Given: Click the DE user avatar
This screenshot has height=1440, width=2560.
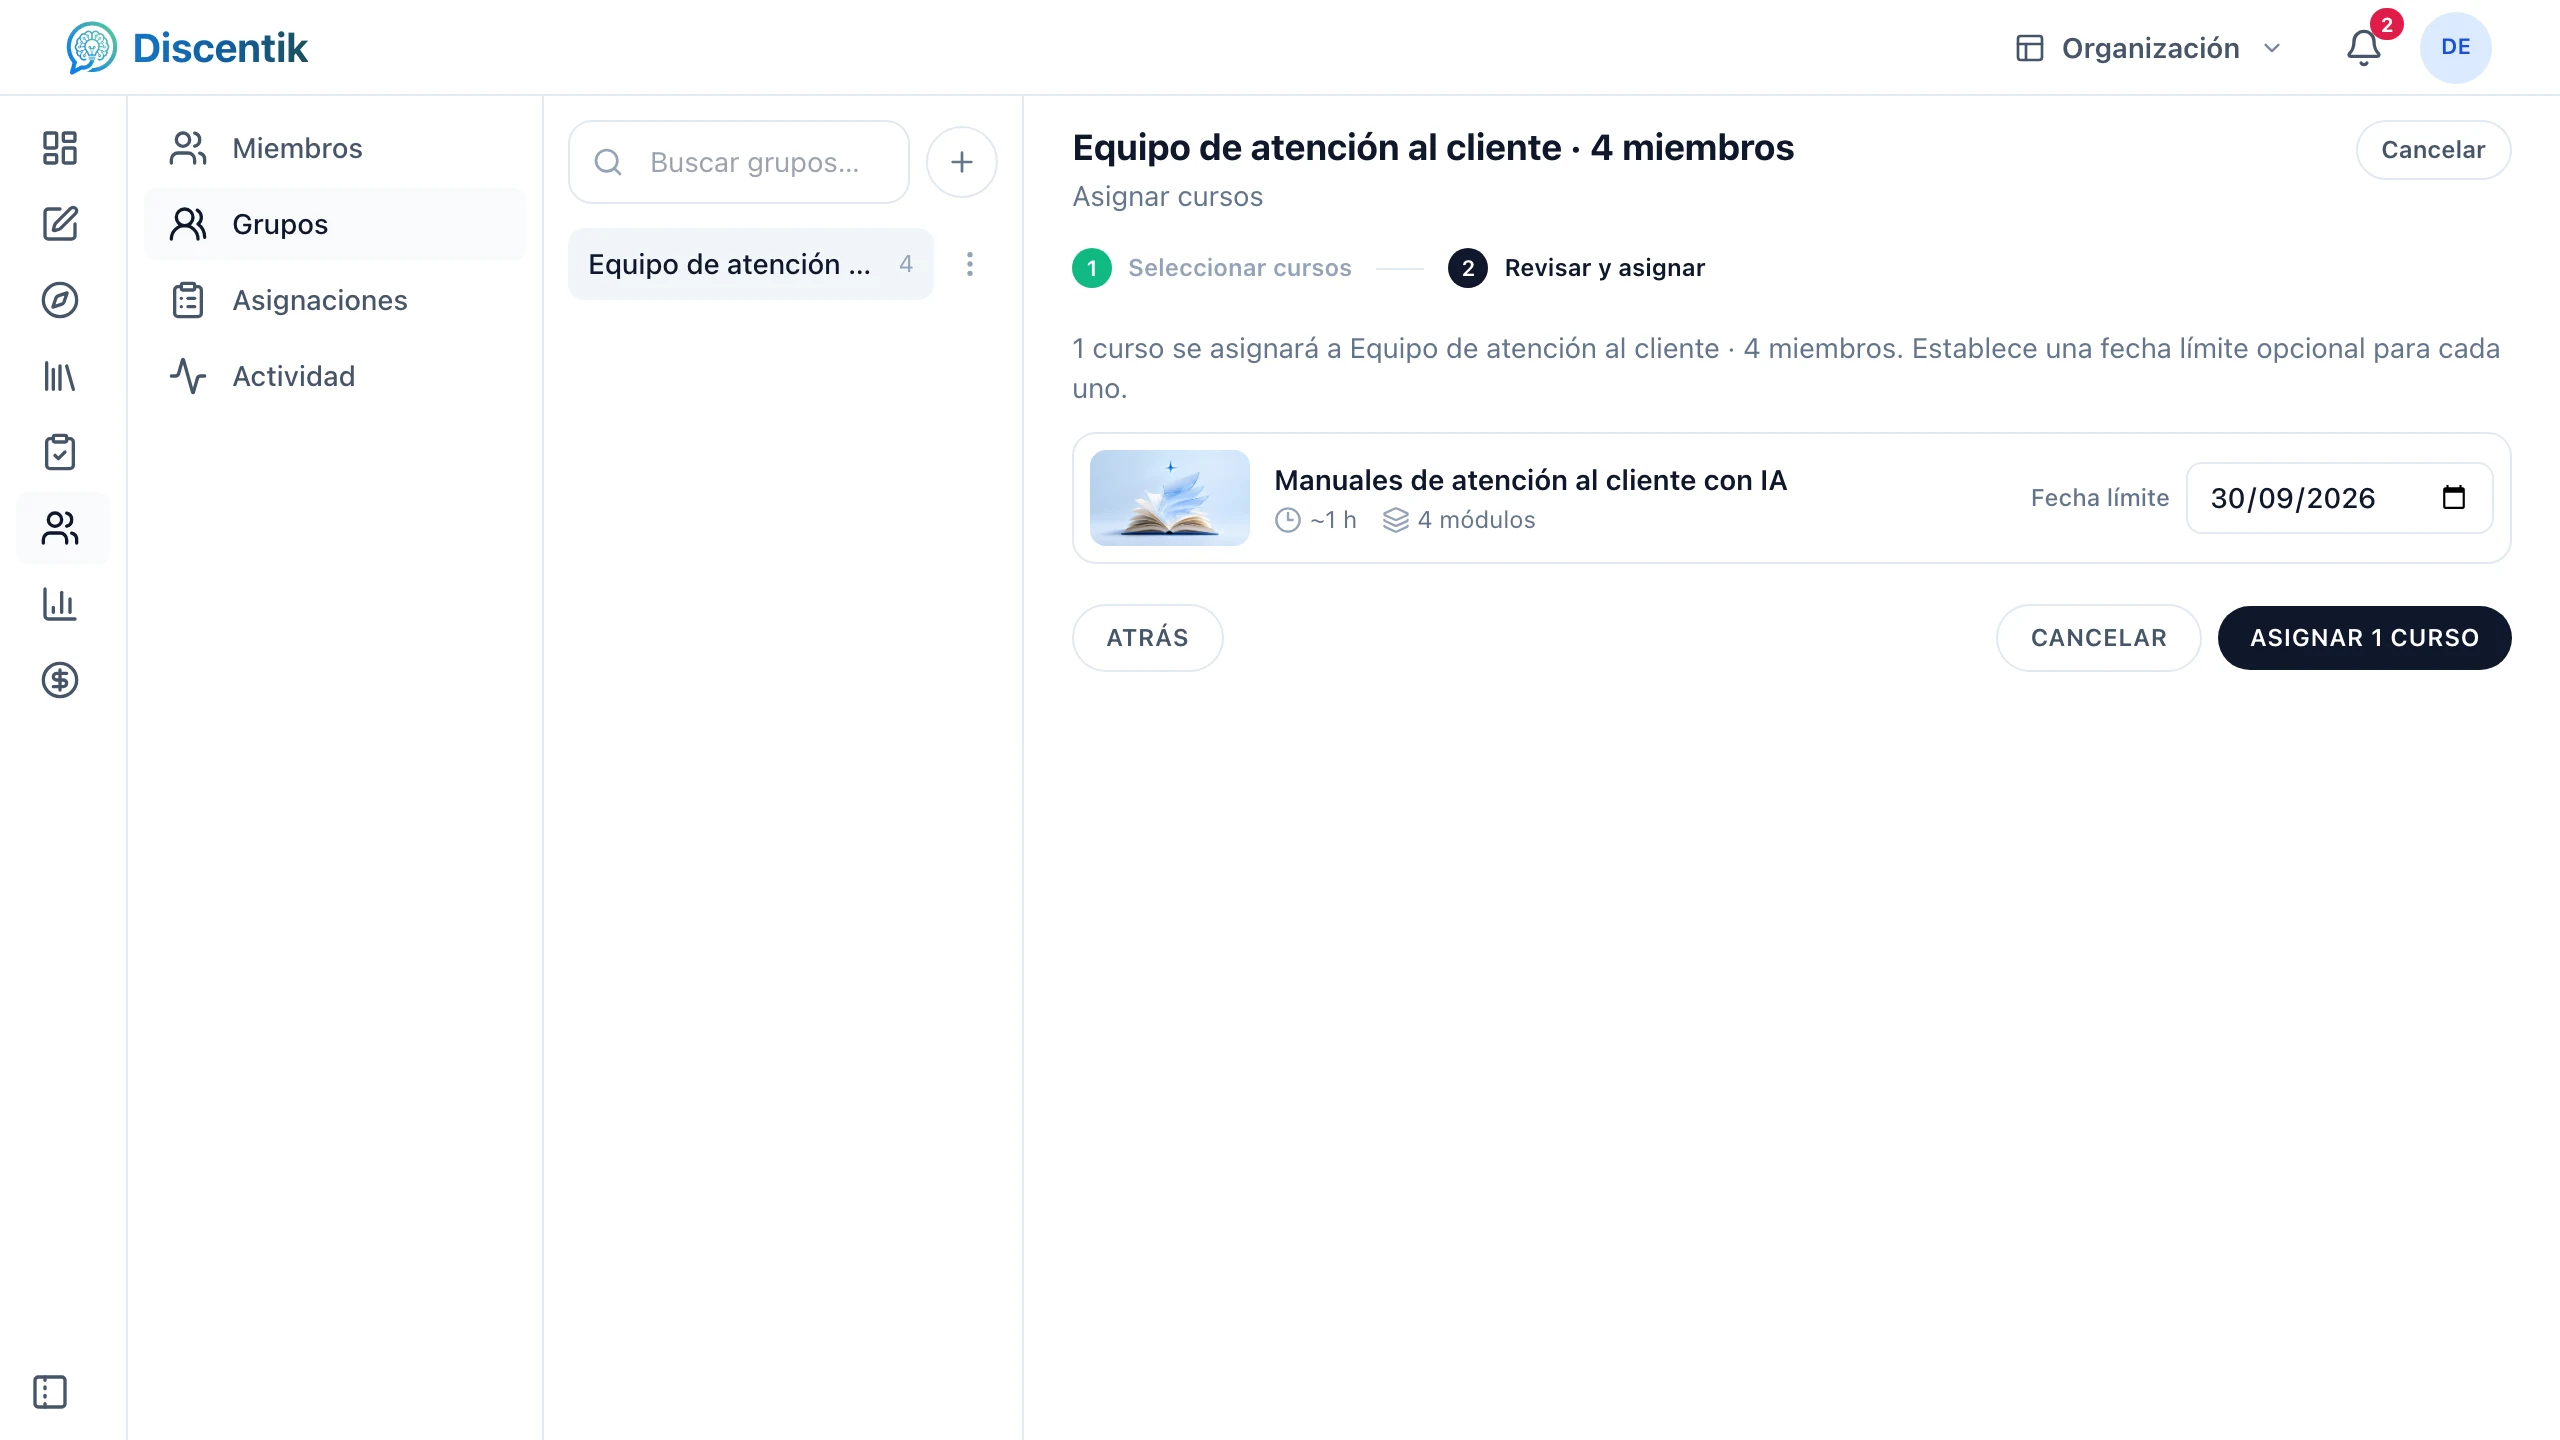Looking at the screenshot, I should click(2455, 47).
